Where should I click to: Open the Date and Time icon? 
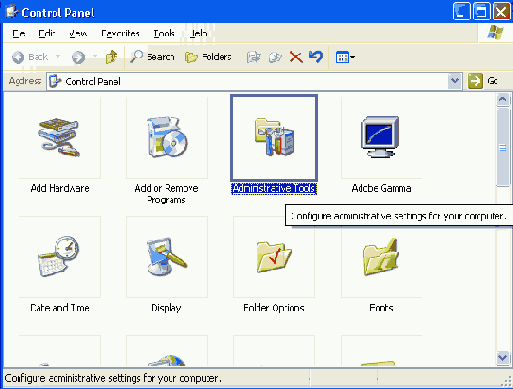[59, 256]
